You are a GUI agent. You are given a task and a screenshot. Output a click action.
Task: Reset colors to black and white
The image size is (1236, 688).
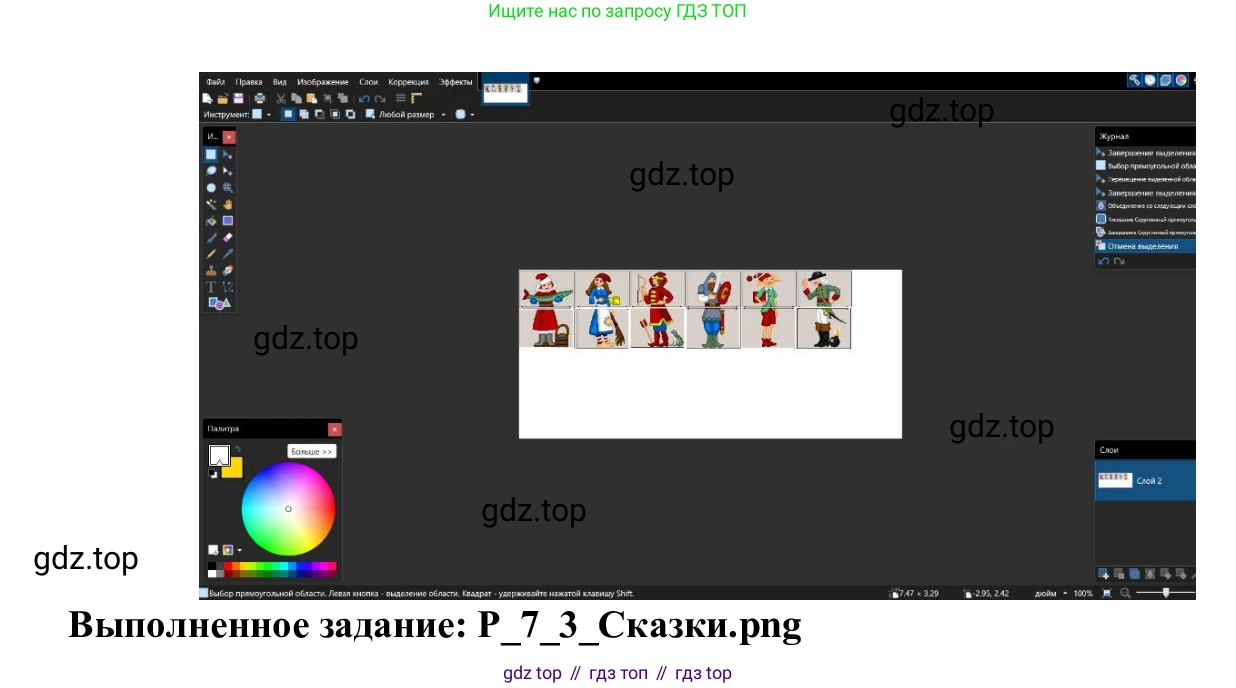pyautogui.click(x=213, y=473)
